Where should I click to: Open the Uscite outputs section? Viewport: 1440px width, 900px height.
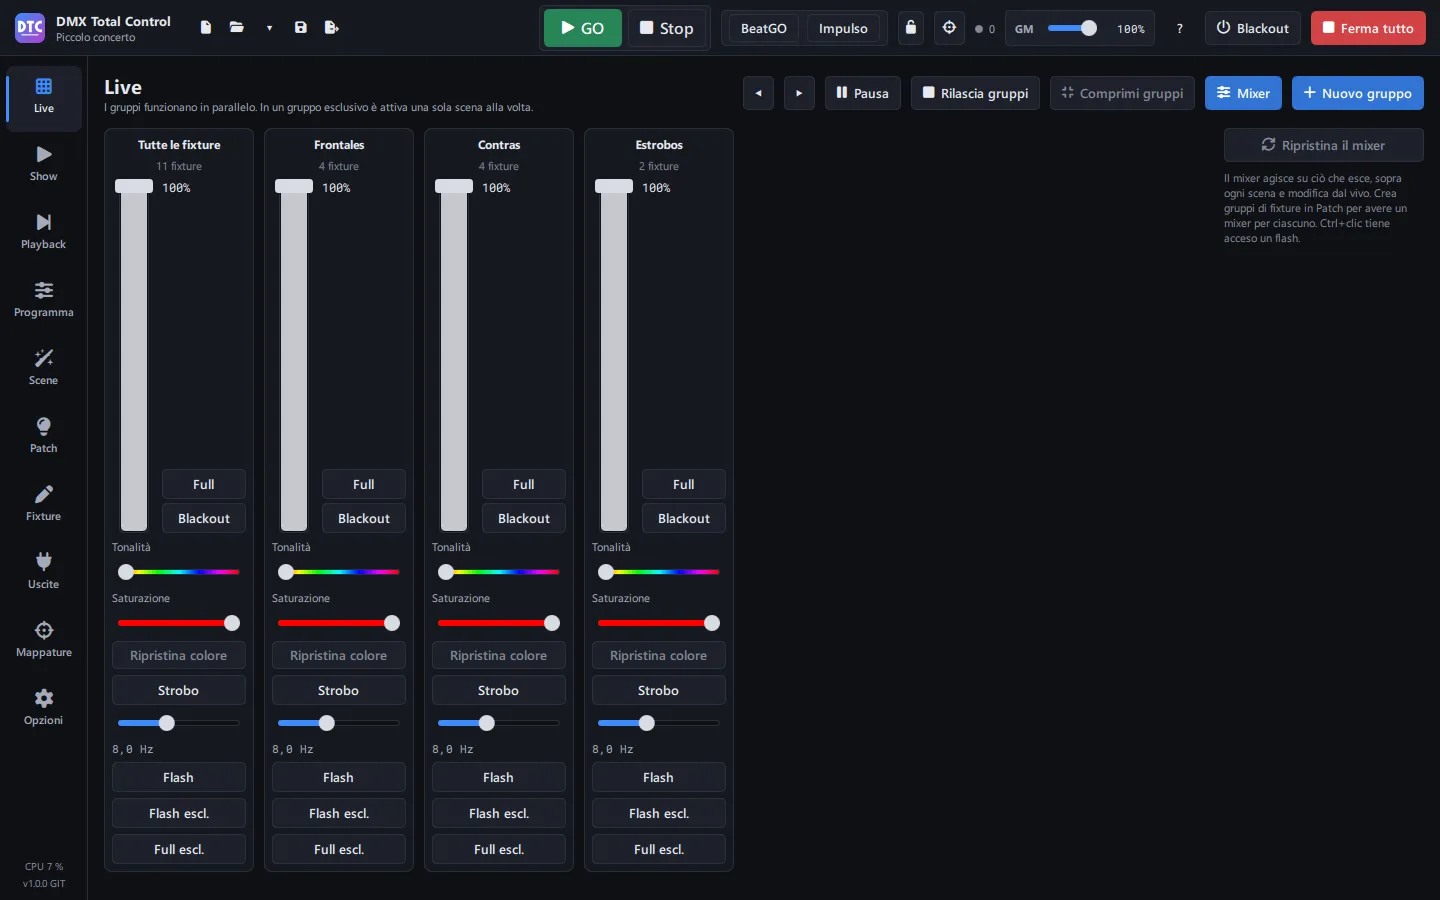(x=44, y=572)
